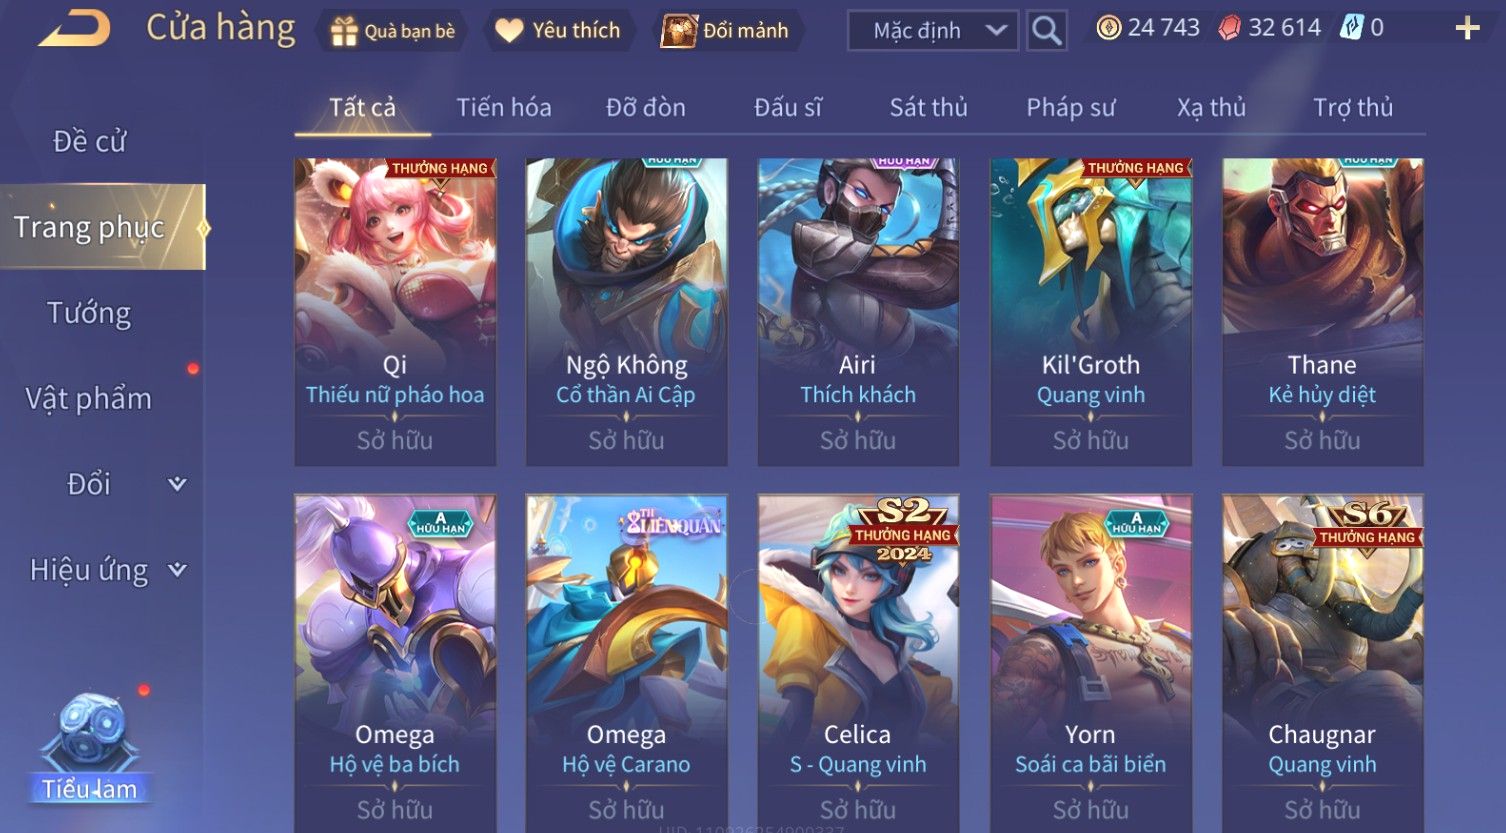1506x833 pixels.
Task: Open the search magnifier icon
Action: coord(1046,31)
